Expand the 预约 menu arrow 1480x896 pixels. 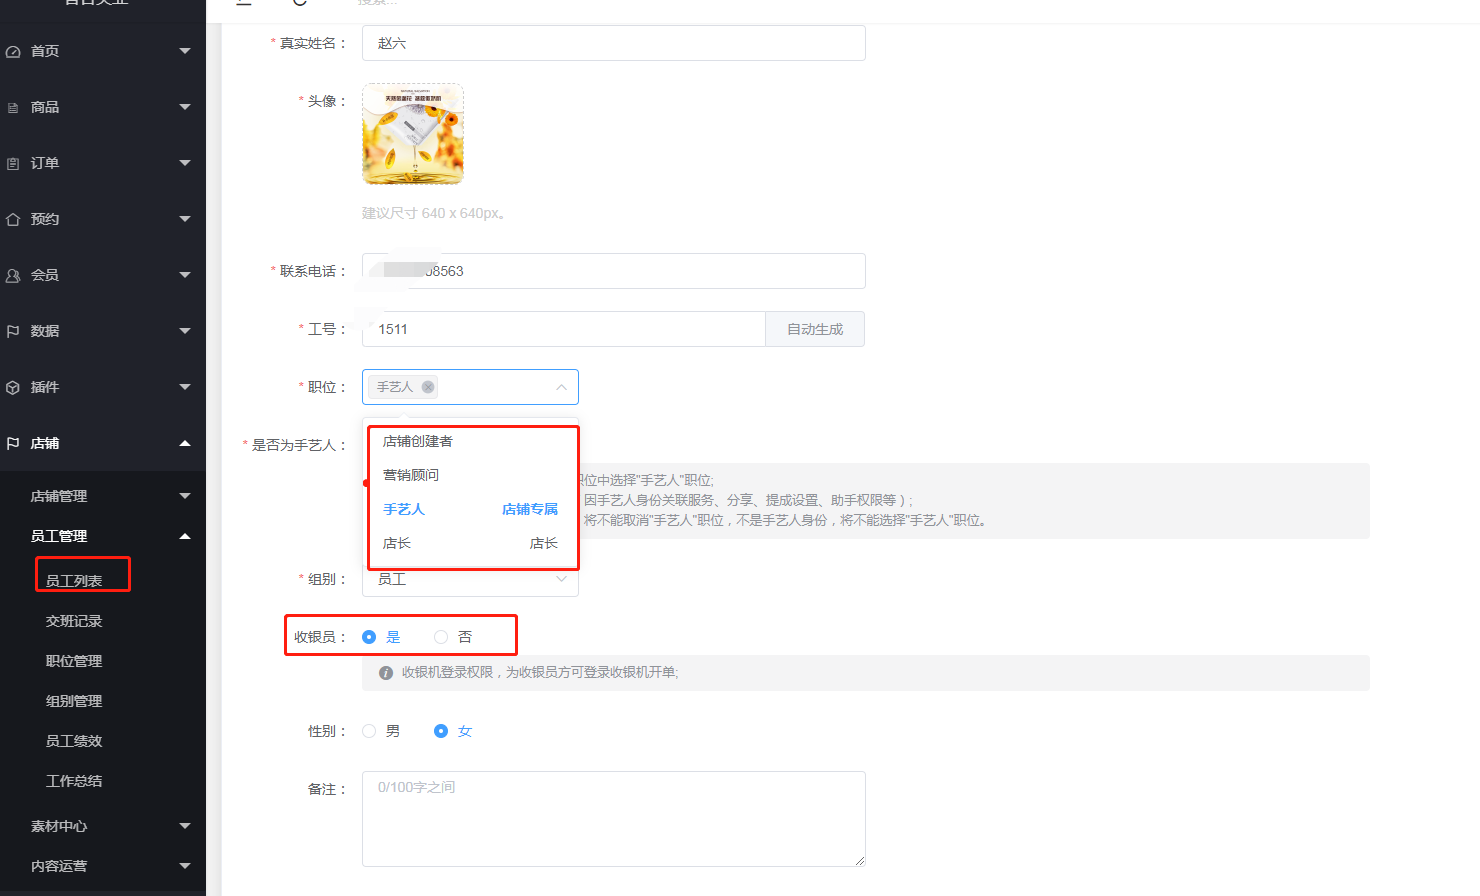point(185,219)
